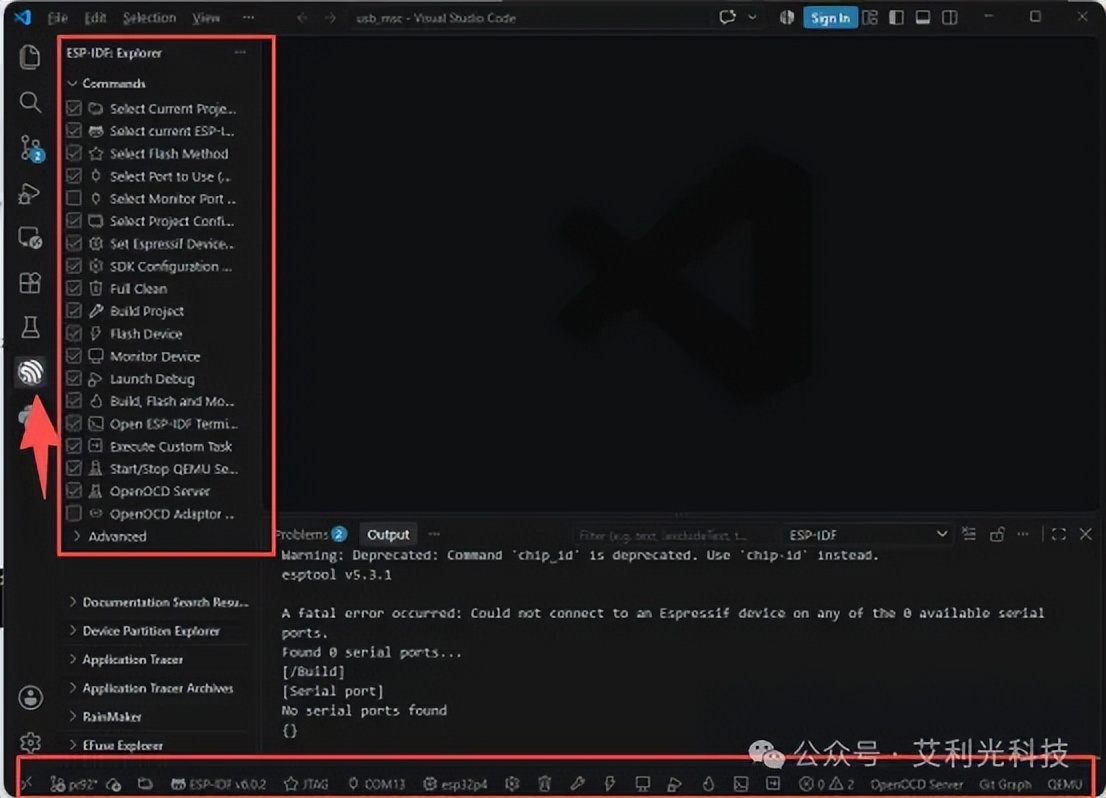The image size is (1106, 798).
Task: Open the Source Control view icon
Action: 30,148
